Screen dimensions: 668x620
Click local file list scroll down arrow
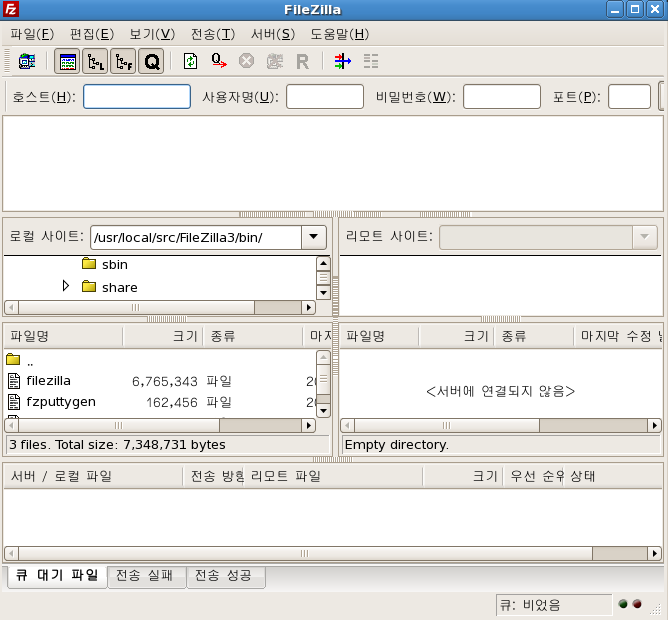click(x=323, y=411)
